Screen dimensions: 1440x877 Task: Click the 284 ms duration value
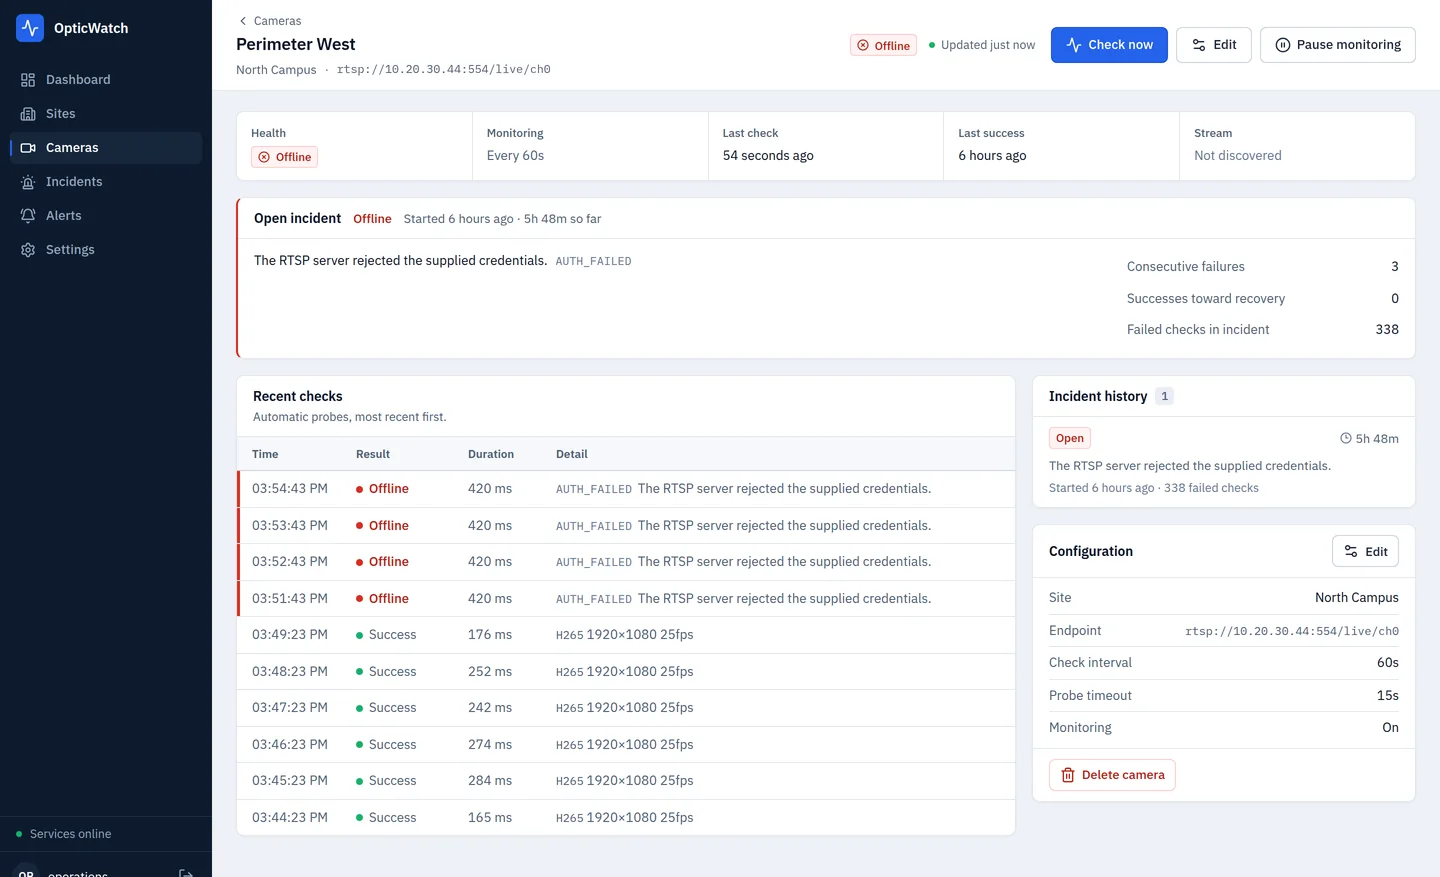click(x=490, y=781)
